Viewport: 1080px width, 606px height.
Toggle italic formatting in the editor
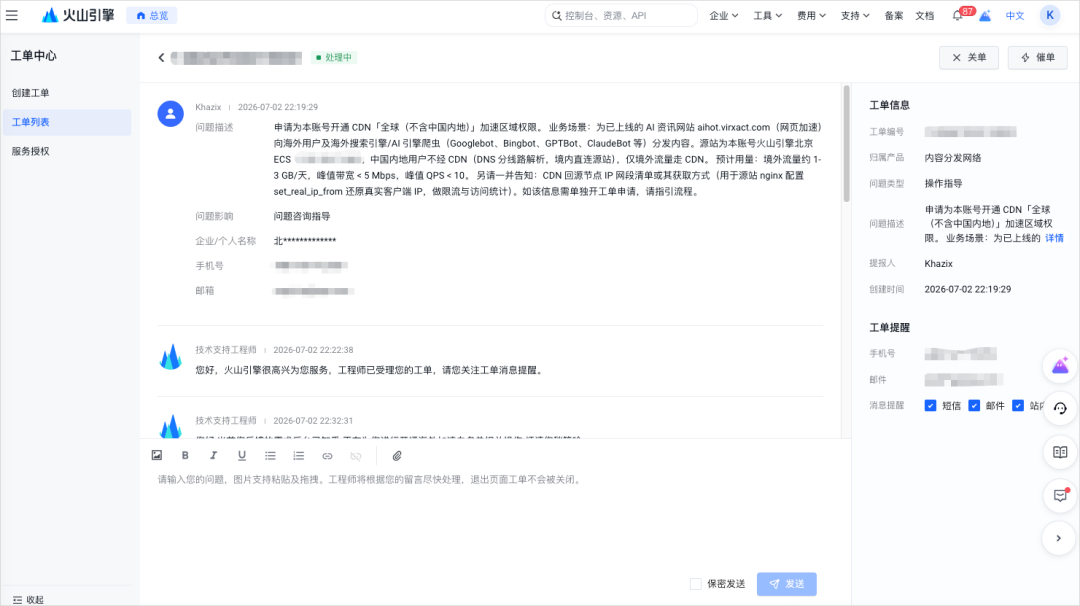[214, 455]
